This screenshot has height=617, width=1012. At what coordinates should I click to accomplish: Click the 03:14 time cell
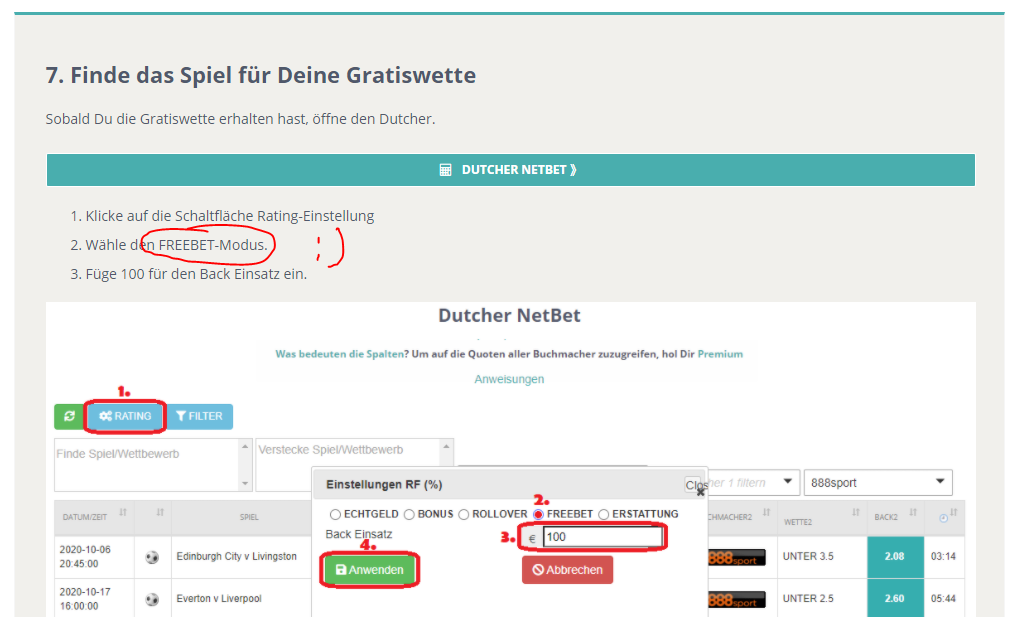coord(944,556)
